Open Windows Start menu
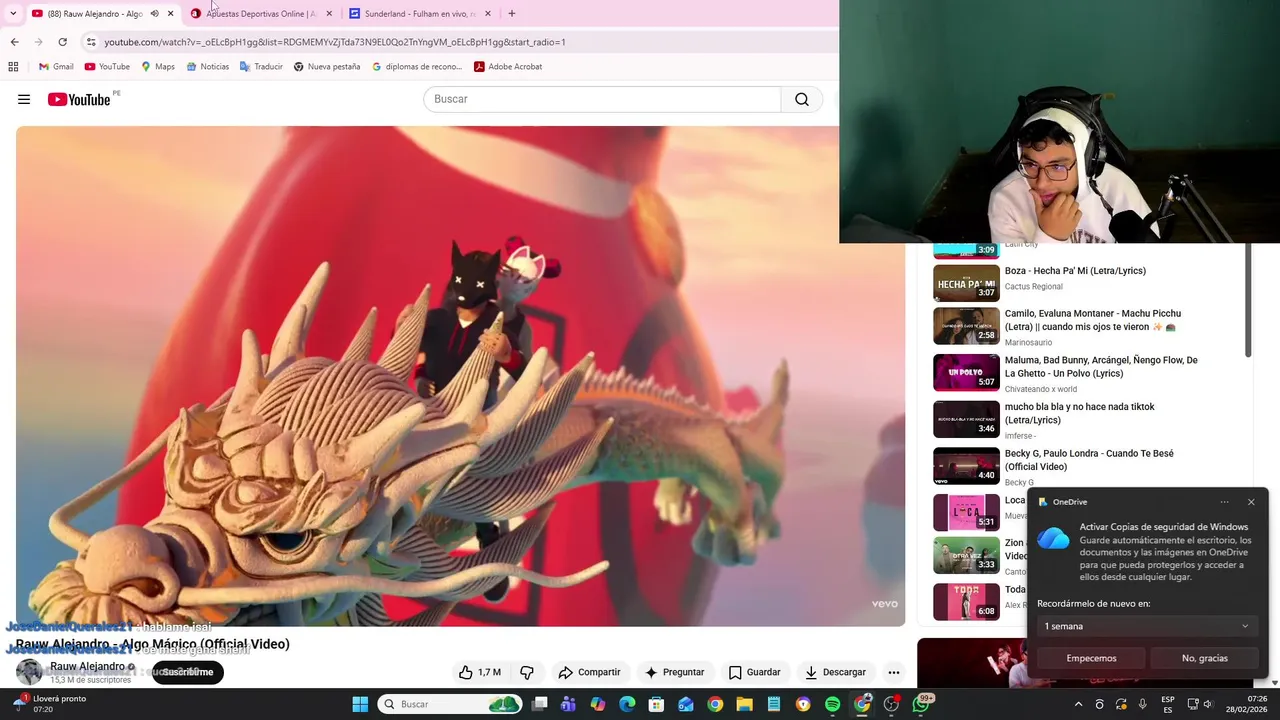Screen dimensions: 1280x720 [x=360, y=704]
